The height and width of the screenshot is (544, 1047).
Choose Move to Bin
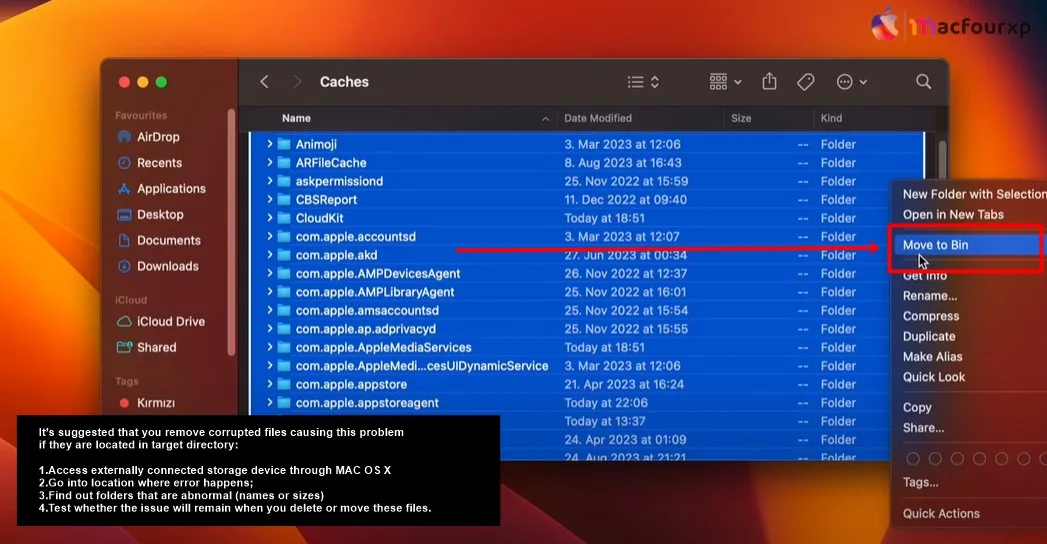click(x=965, y=245)
